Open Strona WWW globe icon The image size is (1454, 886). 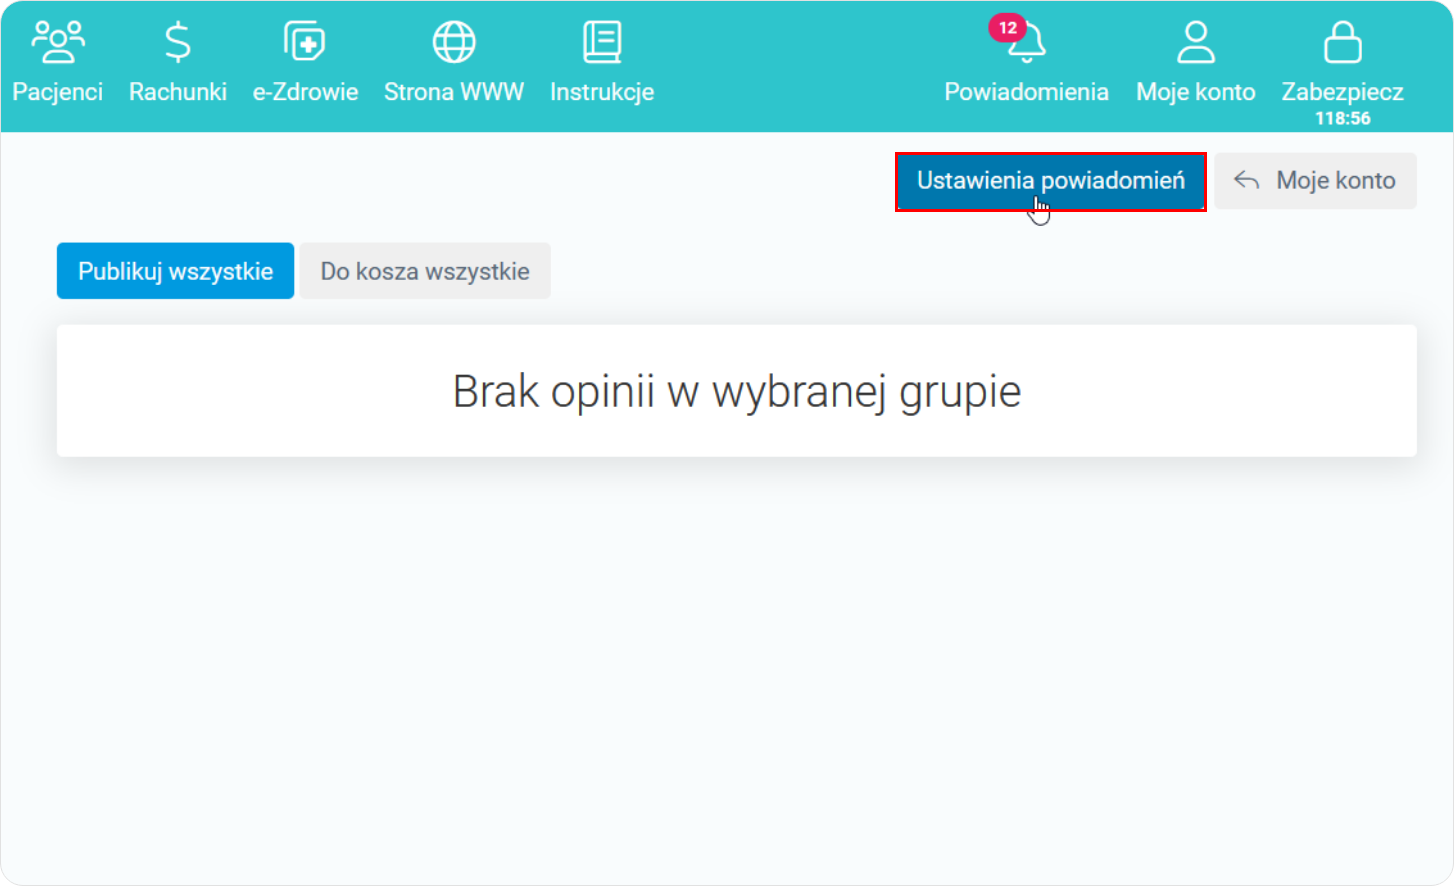click(454, 42)
